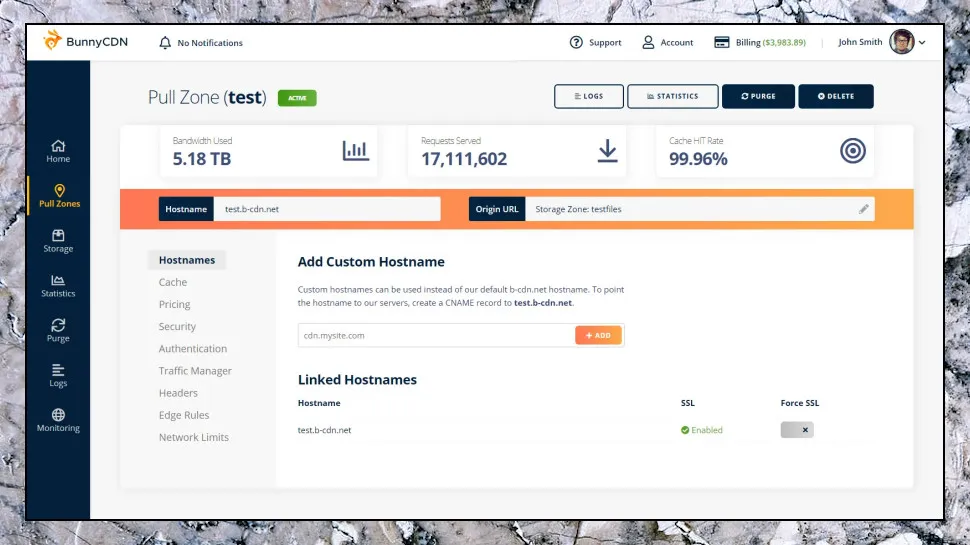
Task: Open Pull Zones in sidebar
Action: click(59, 196)
